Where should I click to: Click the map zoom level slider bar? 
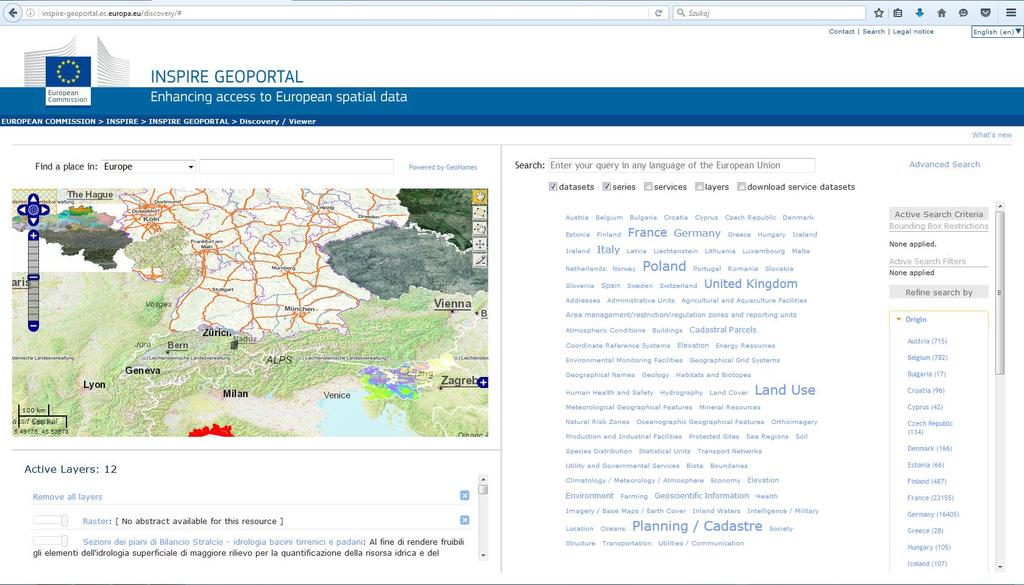click(x=33, y=280)
